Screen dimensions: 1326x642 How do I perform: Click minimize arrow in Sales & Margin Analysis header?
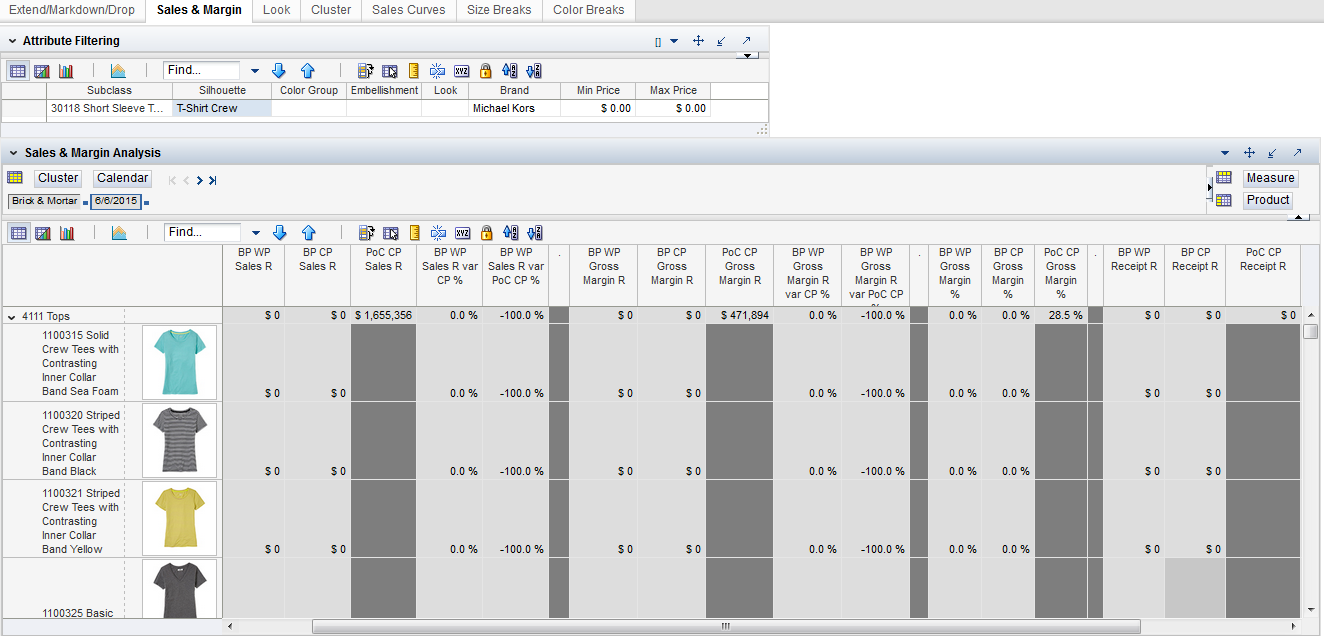pos(1273,153)
